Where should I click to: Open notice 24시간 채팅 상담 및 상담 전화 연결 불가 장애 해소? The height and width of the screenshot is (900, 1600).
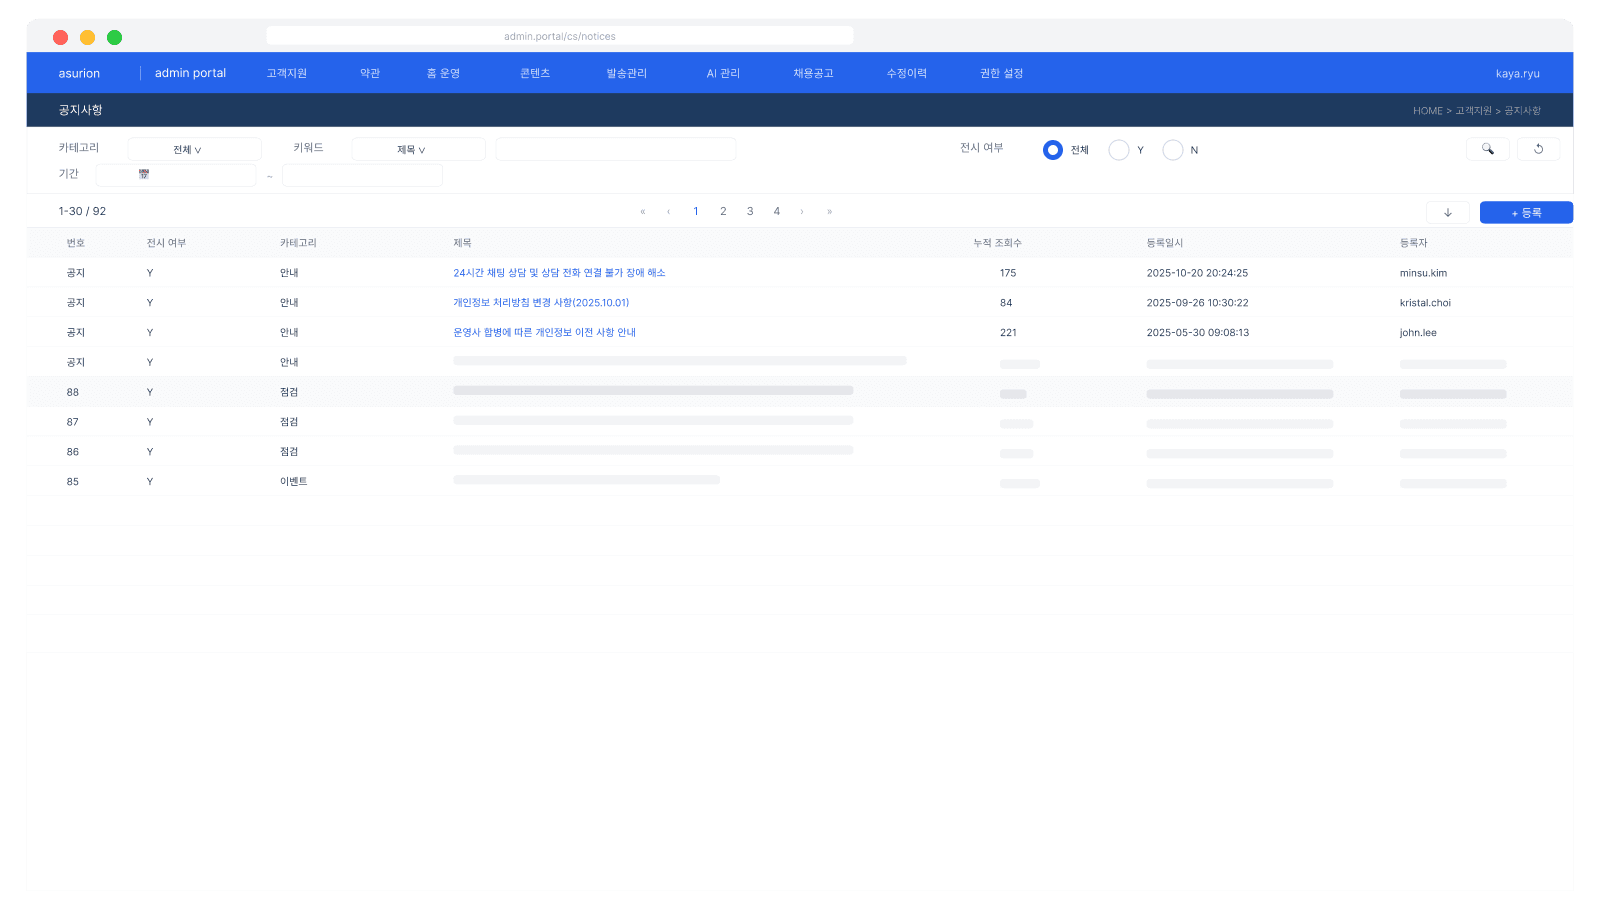coord(559,273)
